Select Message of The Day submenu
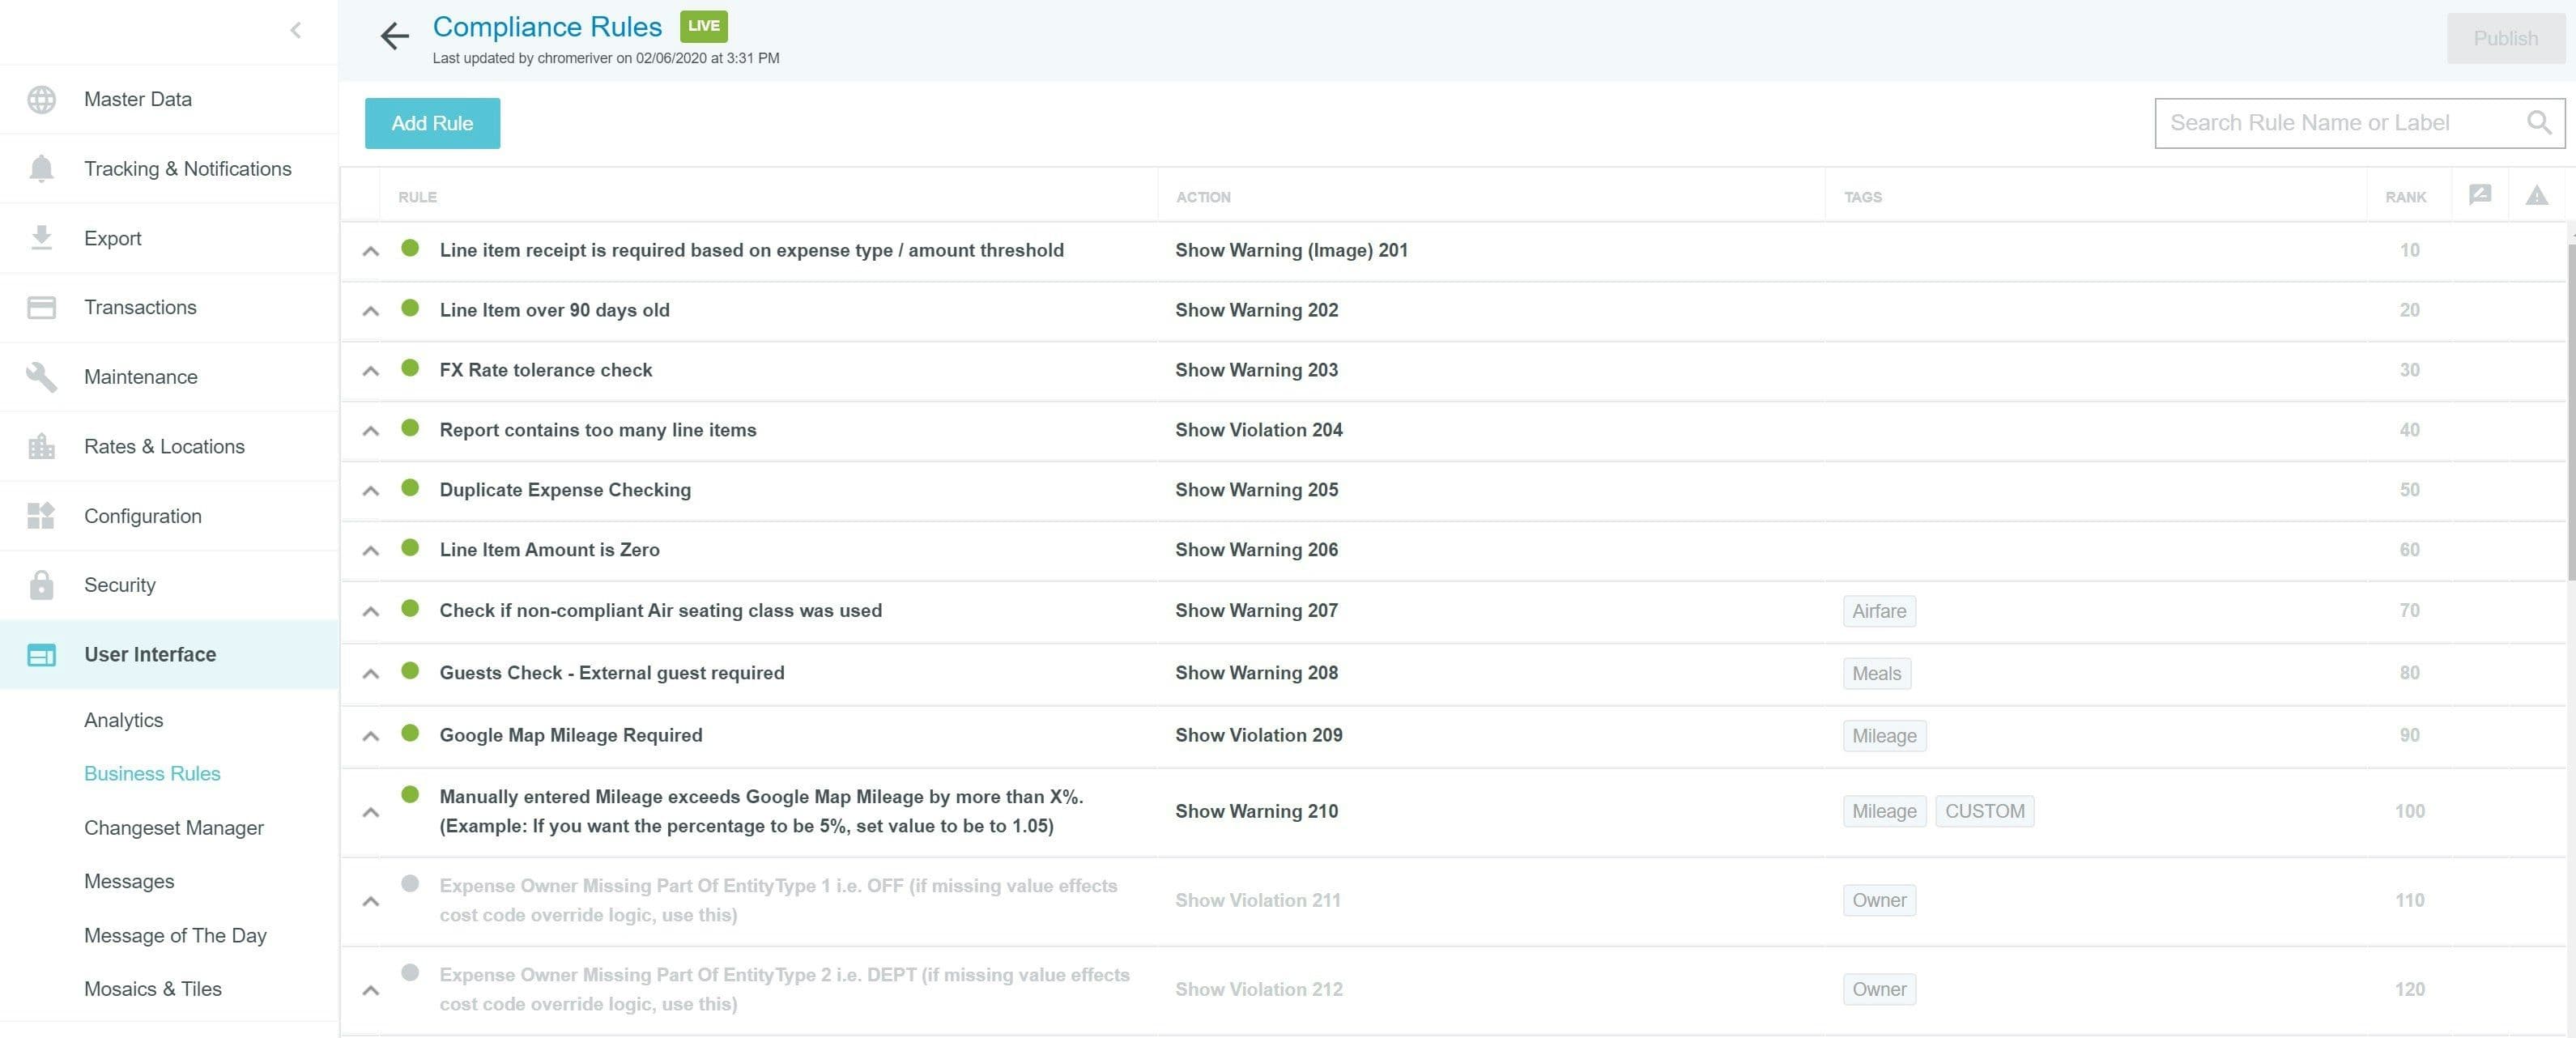Screen dimensions: 2576x1038 point(175,936)
